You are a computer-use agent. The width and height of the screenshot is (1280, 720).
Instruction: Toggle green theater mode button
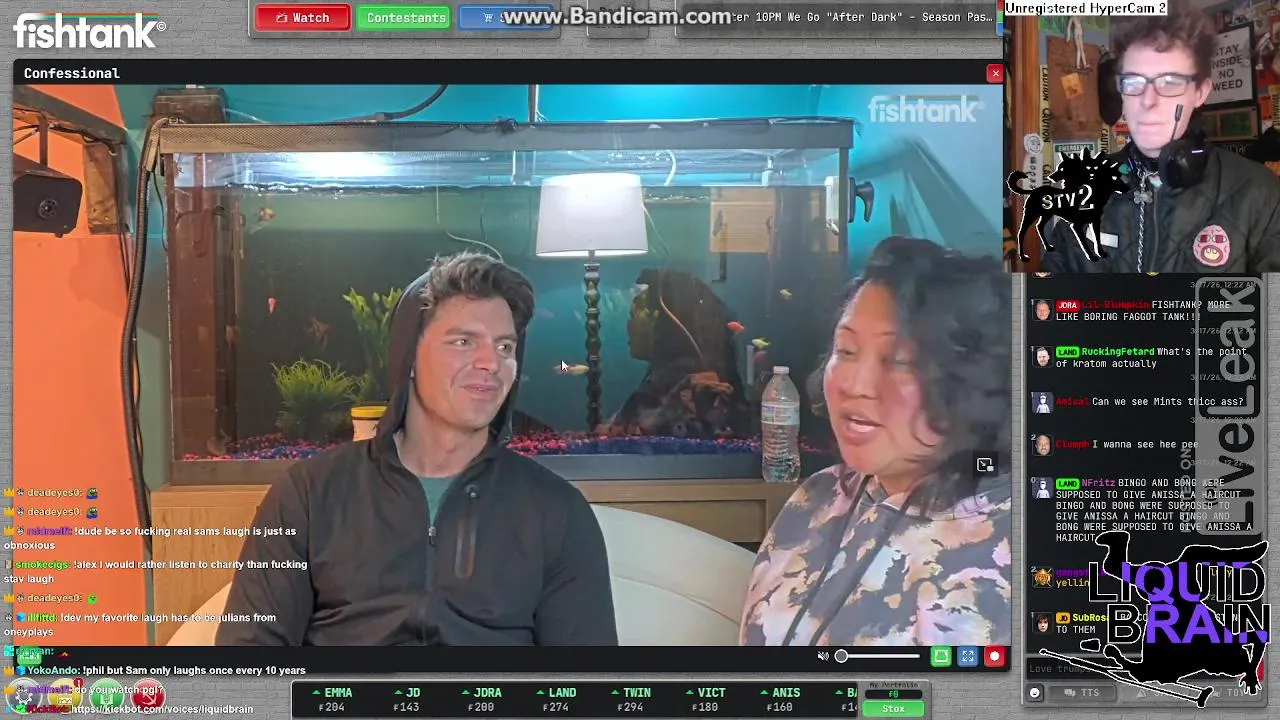coord(941,657)
